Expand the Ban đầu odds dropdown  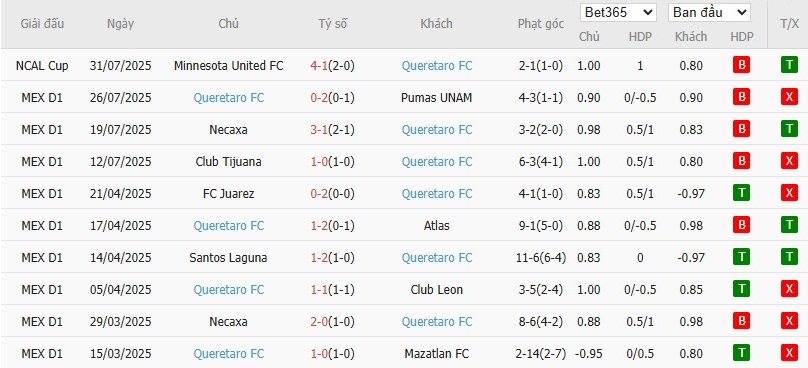pyautogui.click(x=709, y=12)
